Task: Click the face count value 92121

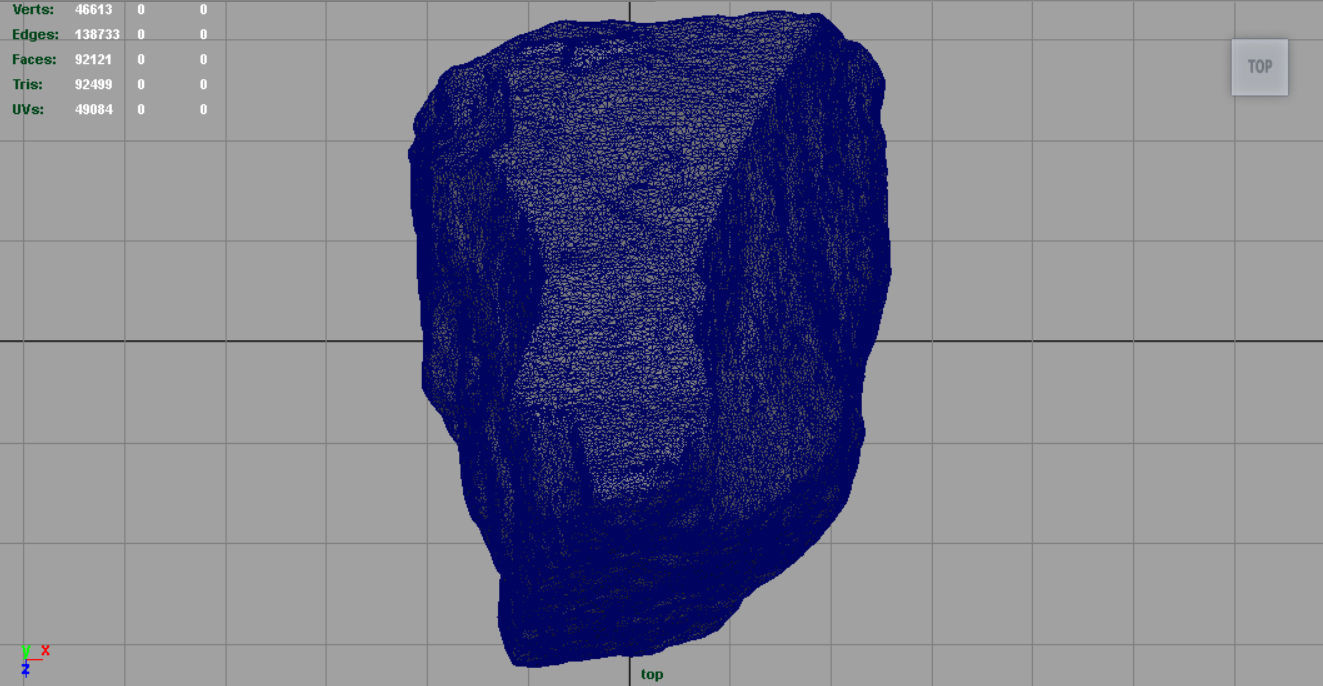Action: [x=93, y=59]
